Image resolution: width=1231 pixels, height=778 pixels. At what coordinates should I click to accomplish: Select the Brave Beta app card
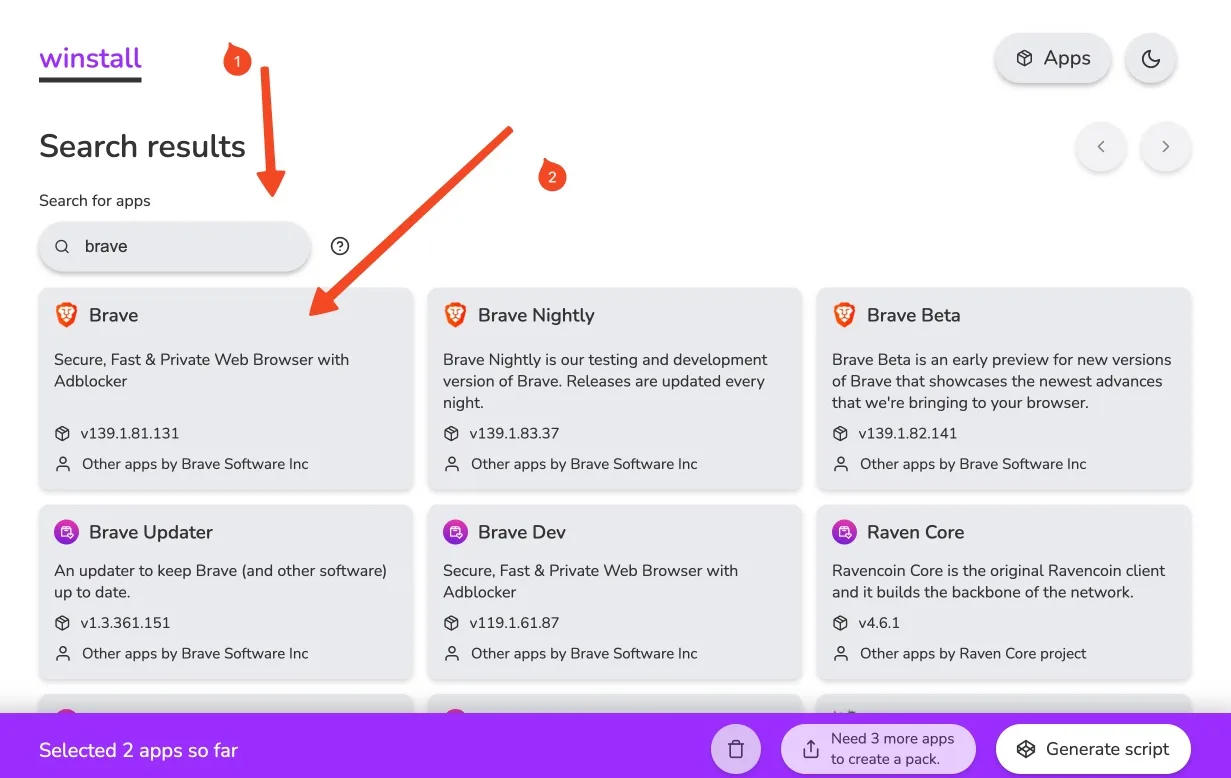[x=1003, y=389]
